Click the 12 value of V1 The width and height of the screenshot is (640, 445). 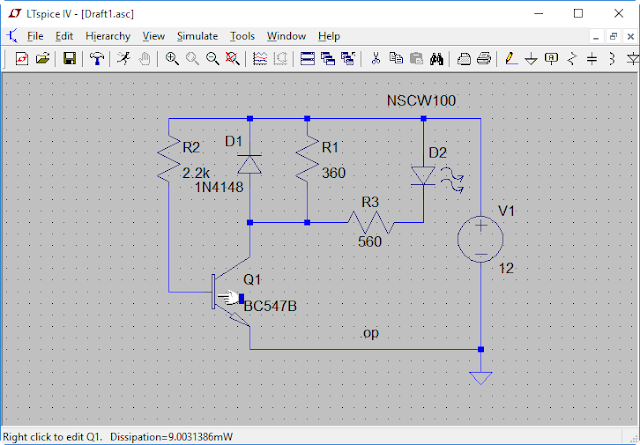coord(506,268)
